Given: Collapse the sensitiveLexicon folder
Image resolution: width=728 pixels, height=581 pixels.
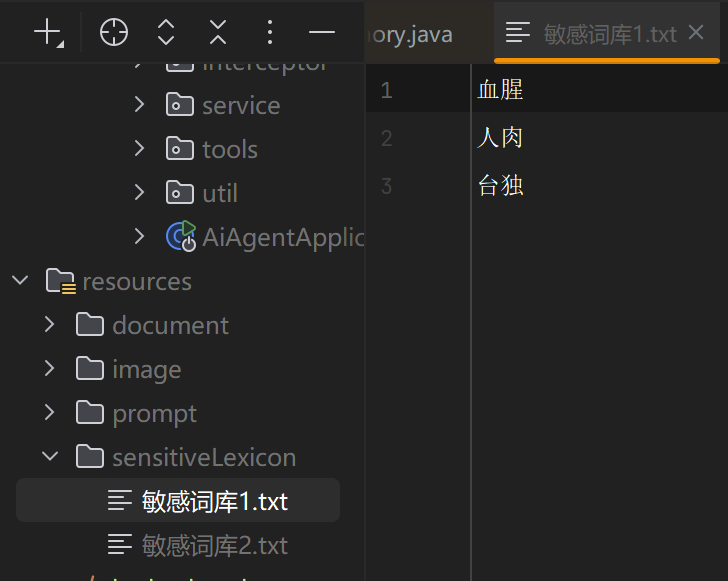Looking at the screenshot, I should 50,457.
